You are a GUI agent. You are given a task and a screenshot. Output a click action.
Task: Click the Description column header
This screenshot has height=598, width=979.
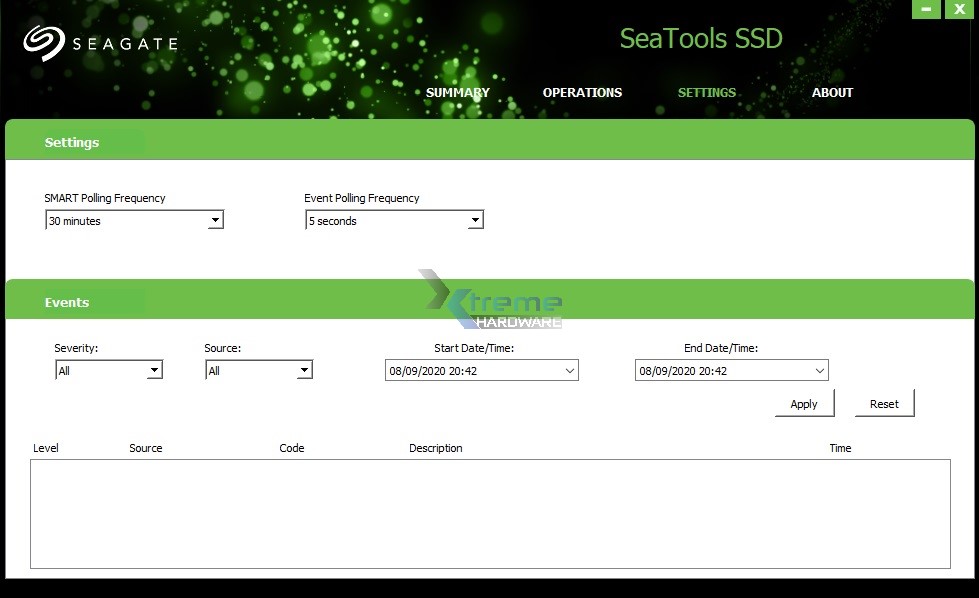(x=435, y=448)
